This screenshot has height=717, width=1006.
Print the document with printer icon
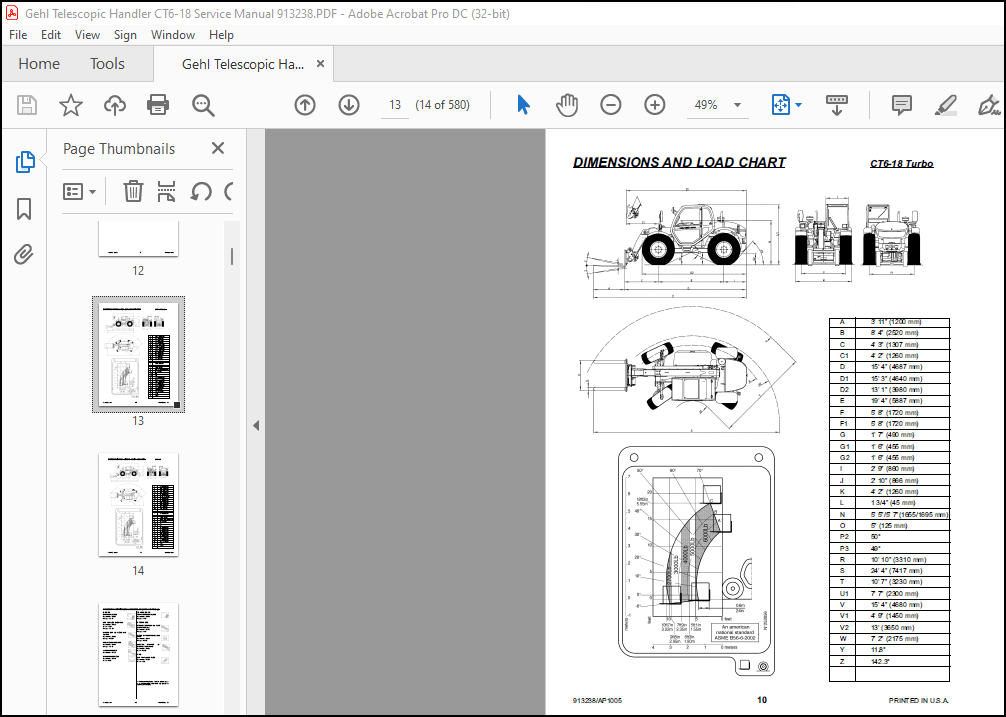(x=158, y=105)
